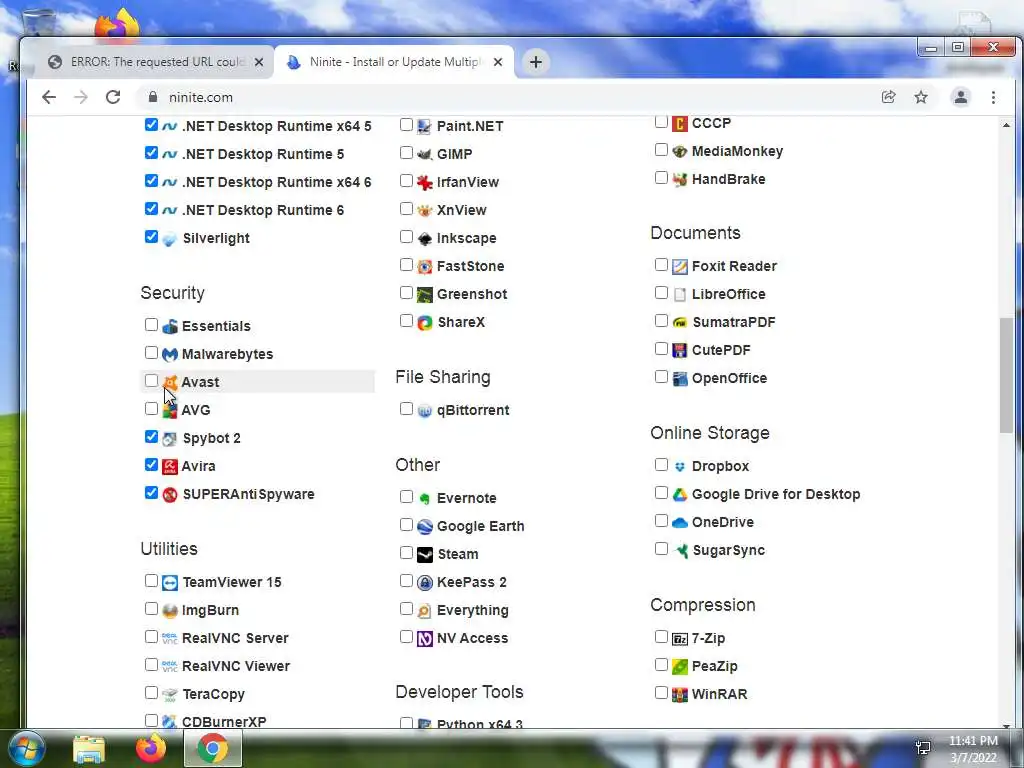The height and width of the screenshot is (768, 1024).
Task: Open a new Chrome tab
Action: (536, 62)
